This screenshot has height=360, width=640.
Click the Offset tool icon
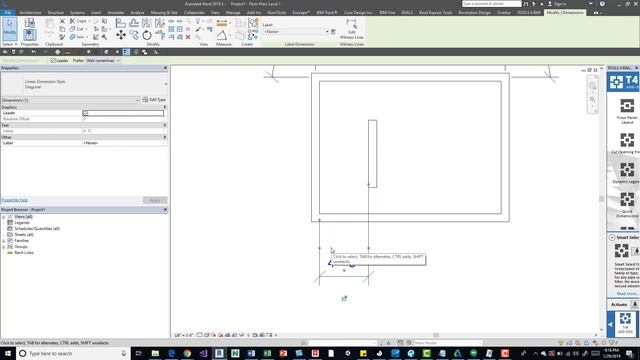133,23
